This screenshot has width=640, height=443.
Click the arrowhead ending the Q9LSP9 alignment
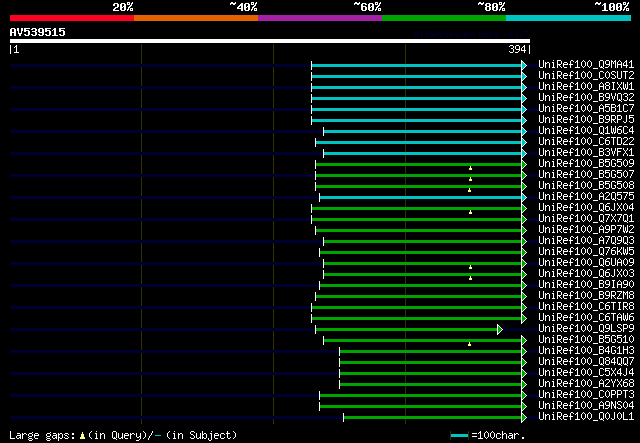[500, 329]
